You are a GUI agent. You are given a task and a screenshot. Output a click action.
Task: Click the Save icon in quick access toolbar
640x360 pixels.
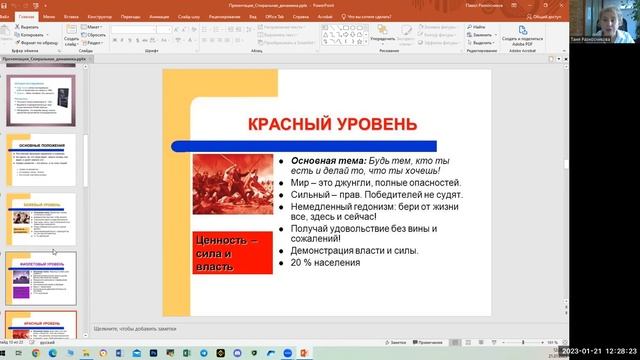click(4, 5)
